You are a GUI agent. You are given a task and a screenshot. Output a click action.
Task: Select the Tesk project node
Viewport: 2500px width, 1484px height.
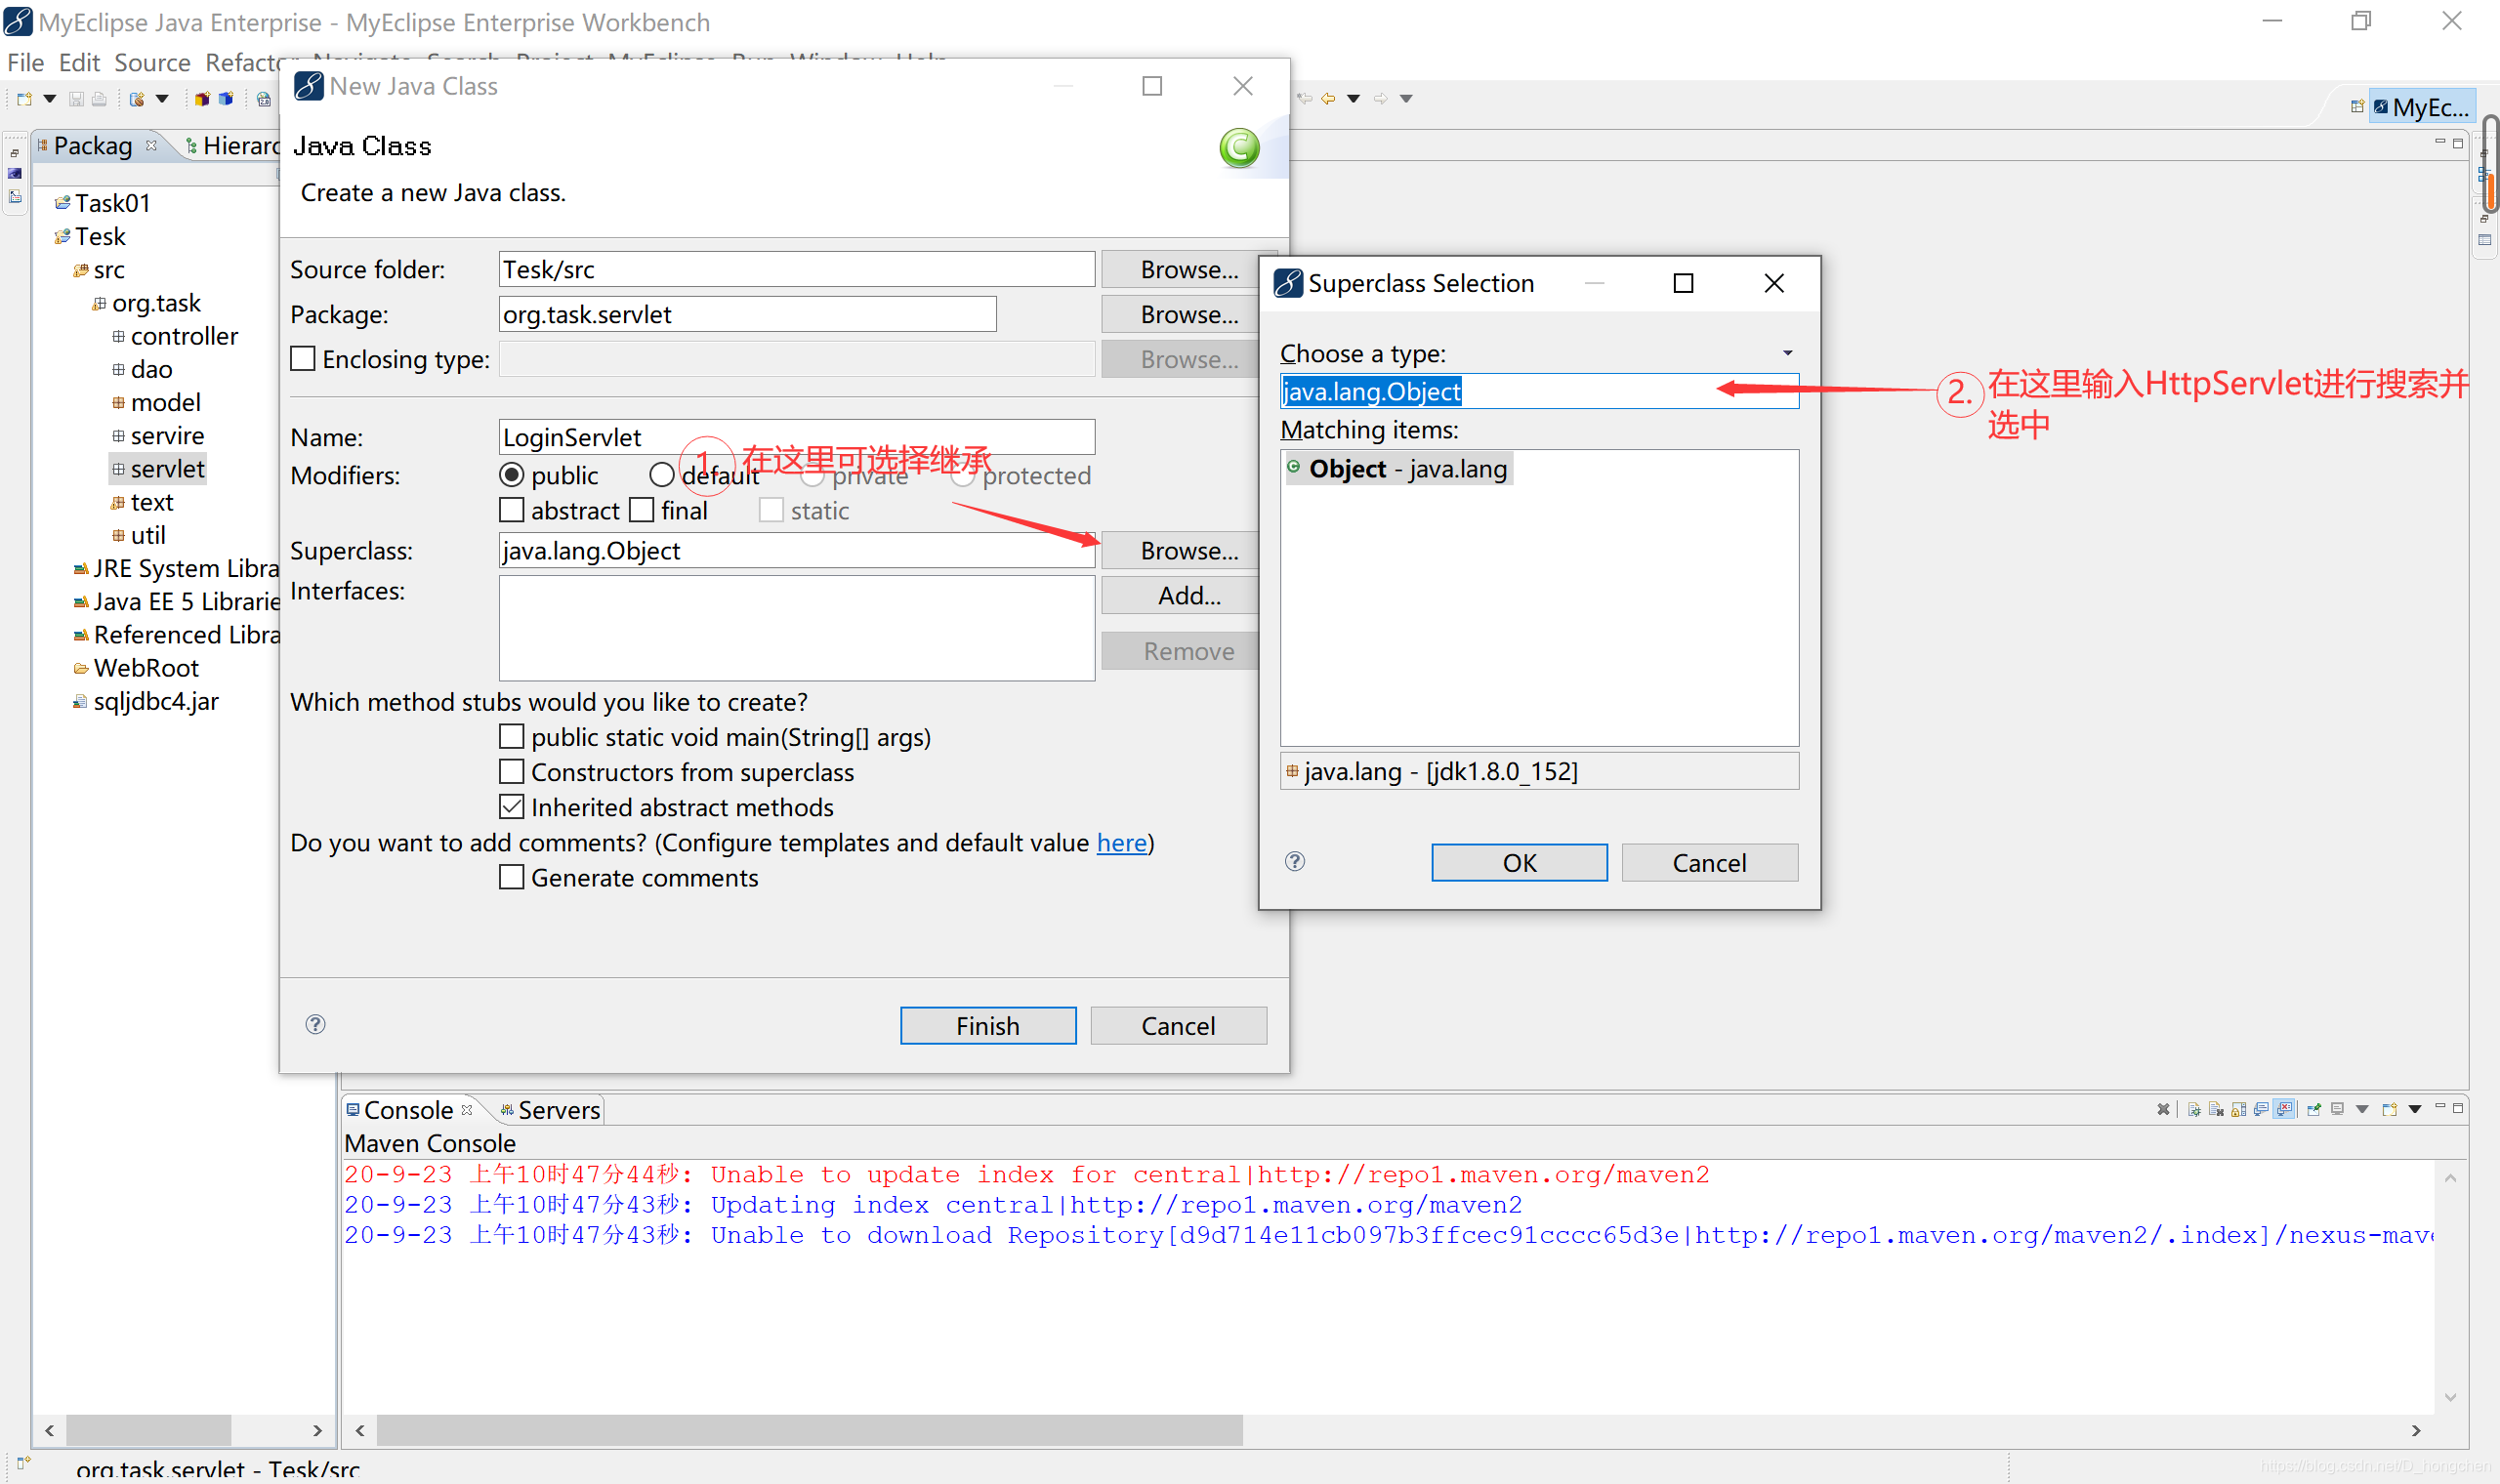(91, 236)
